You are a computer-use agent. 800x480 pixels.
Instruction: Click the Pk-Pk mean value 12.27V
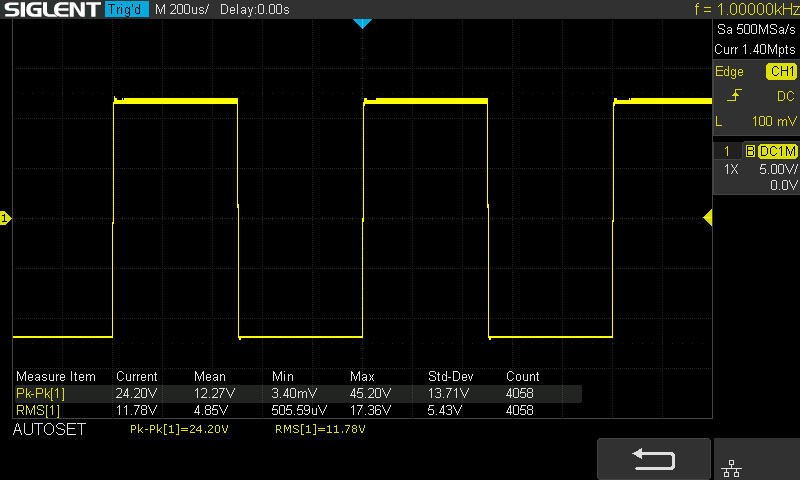tap(214, 394)
